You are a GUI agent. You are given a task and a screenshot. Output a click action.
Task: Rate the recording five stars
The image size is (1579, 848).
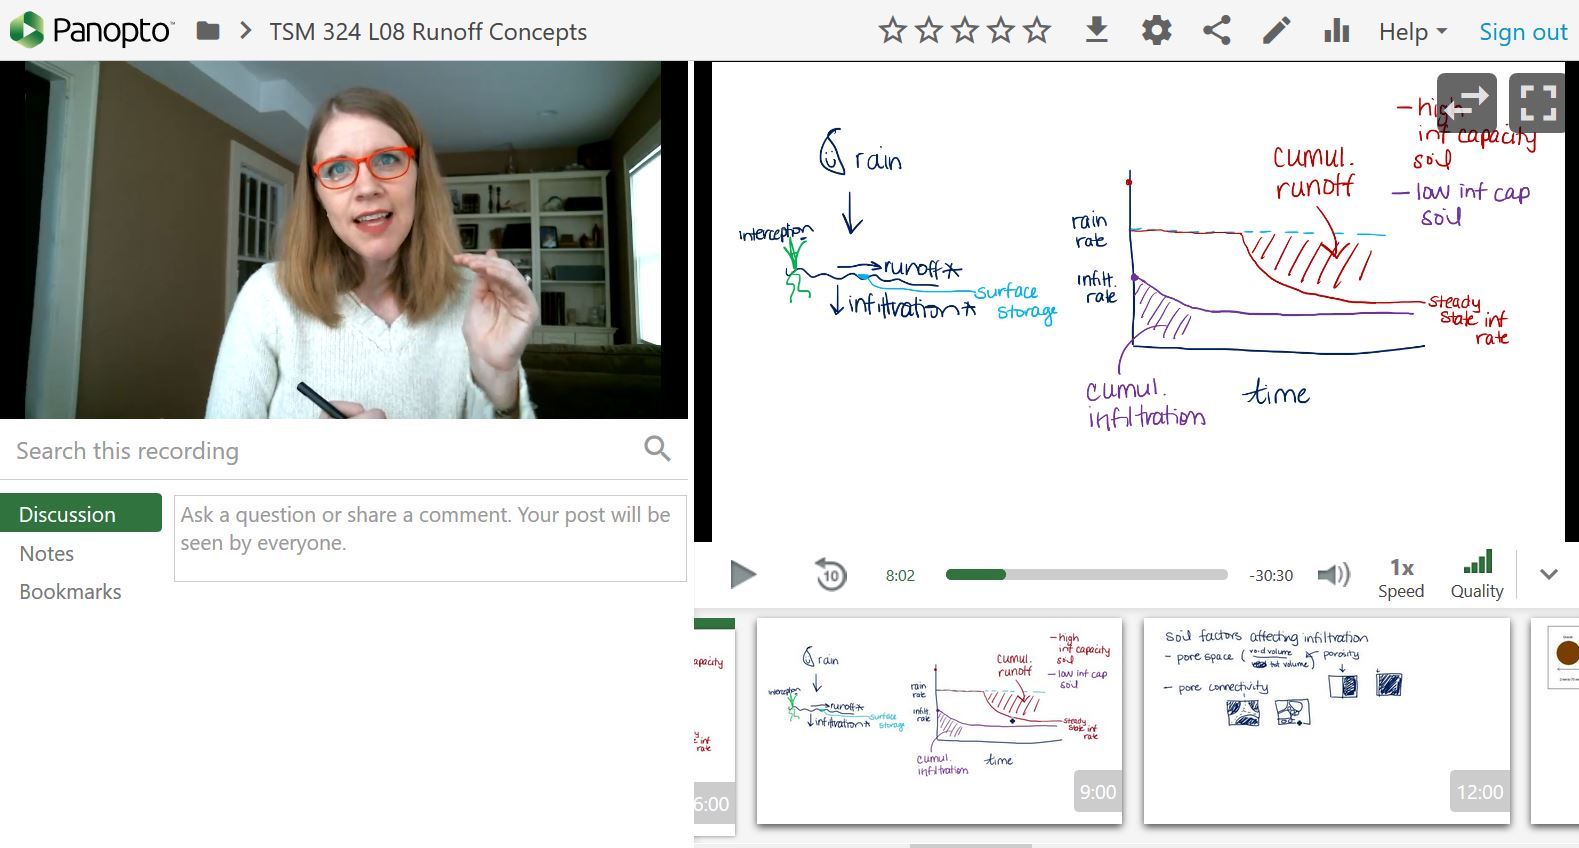coord(1037,31)
